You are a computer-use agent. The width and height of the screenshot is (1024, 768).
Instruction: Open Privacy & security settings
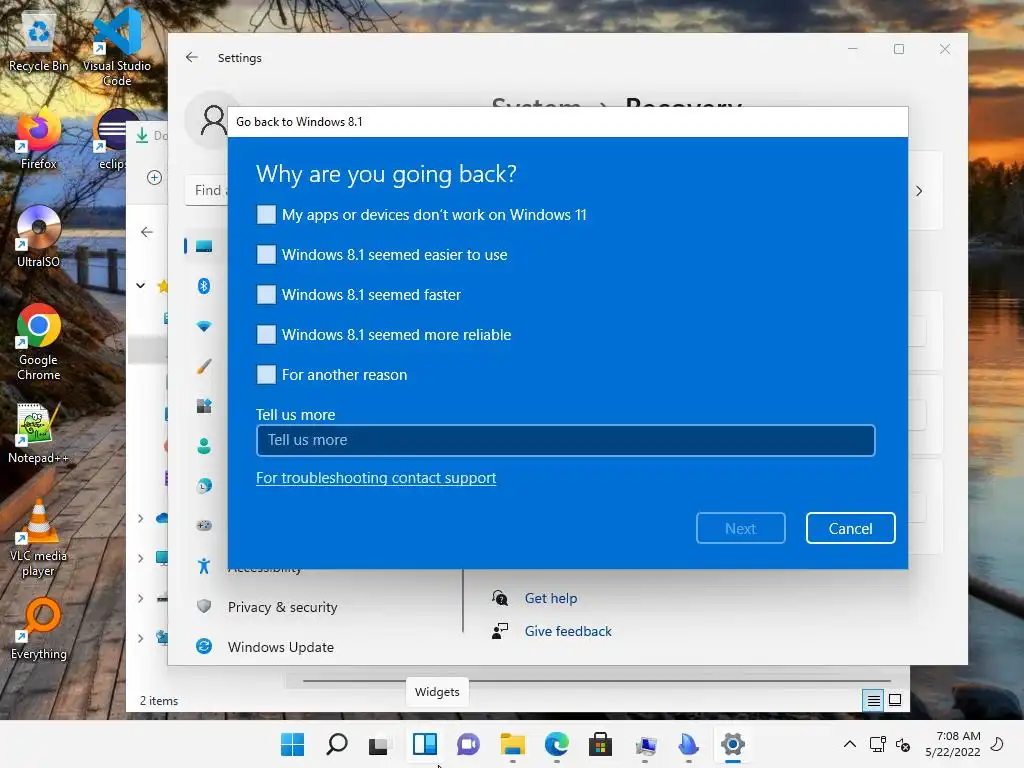[x=283, y=607]
